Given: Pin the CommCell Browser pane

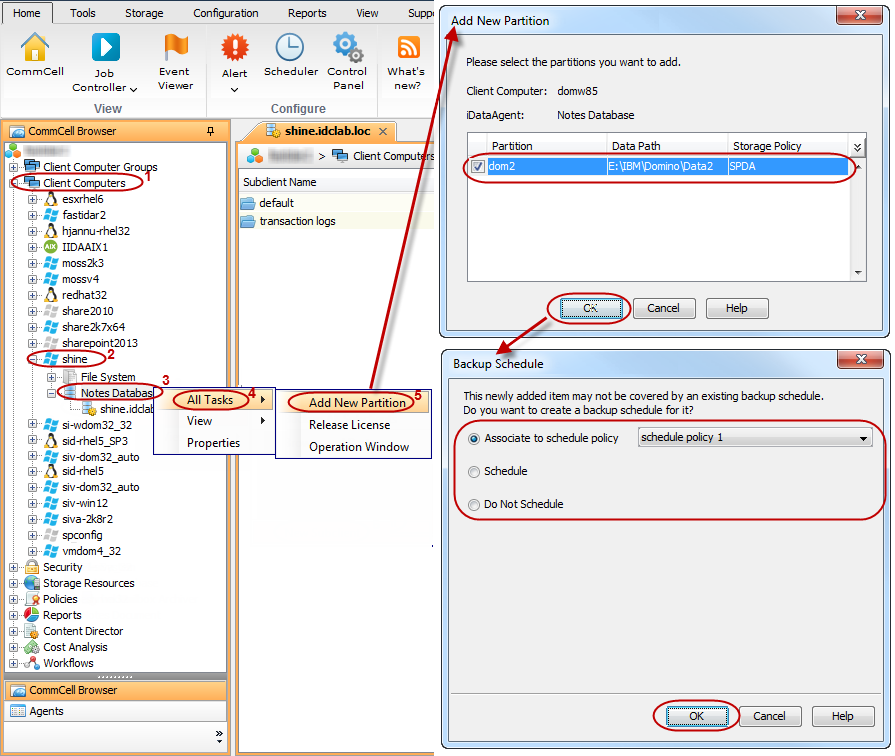Looking at the screenshot, I should point(211,131).
